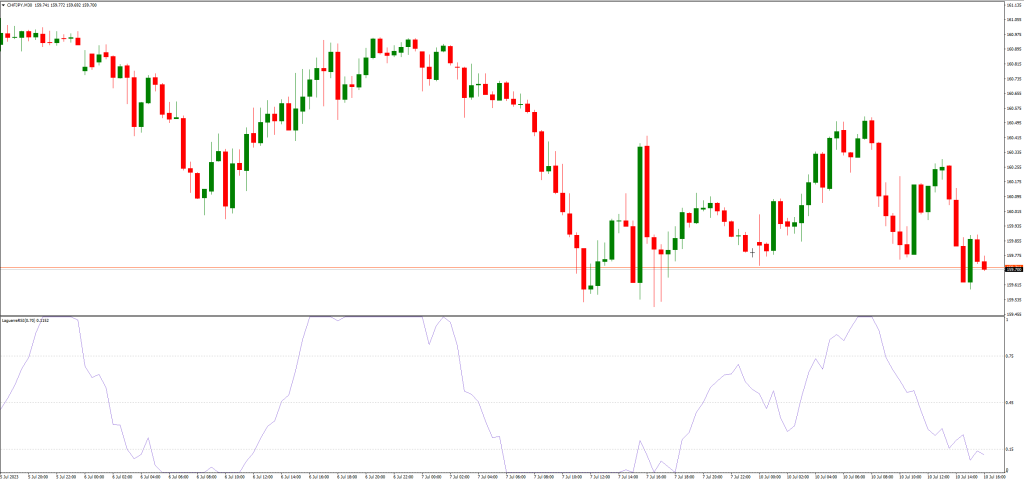Select the 0.15 level on indicator scale
1024x481 pixels.
[1008, 449]
